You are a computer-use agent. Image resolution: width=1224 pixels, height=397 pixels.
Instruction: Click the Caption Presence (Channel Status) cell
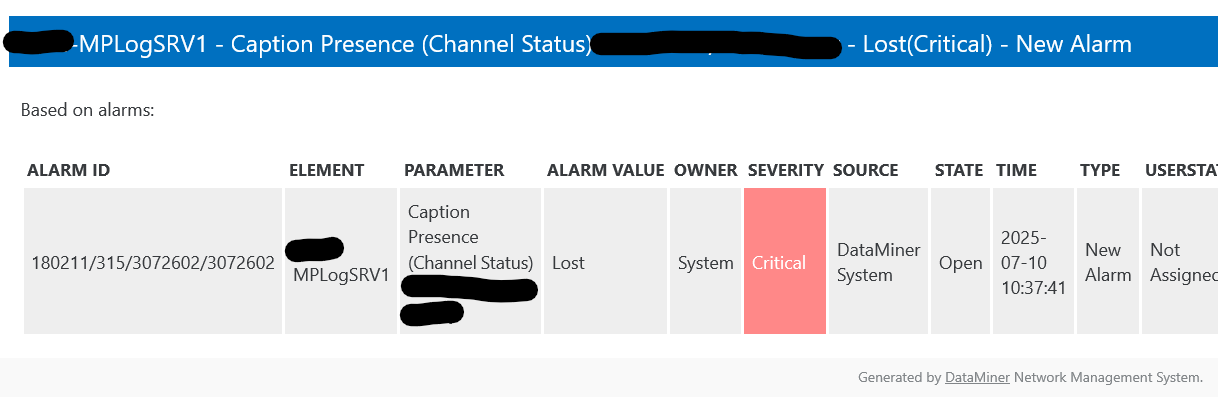click(x=471, y=261)
